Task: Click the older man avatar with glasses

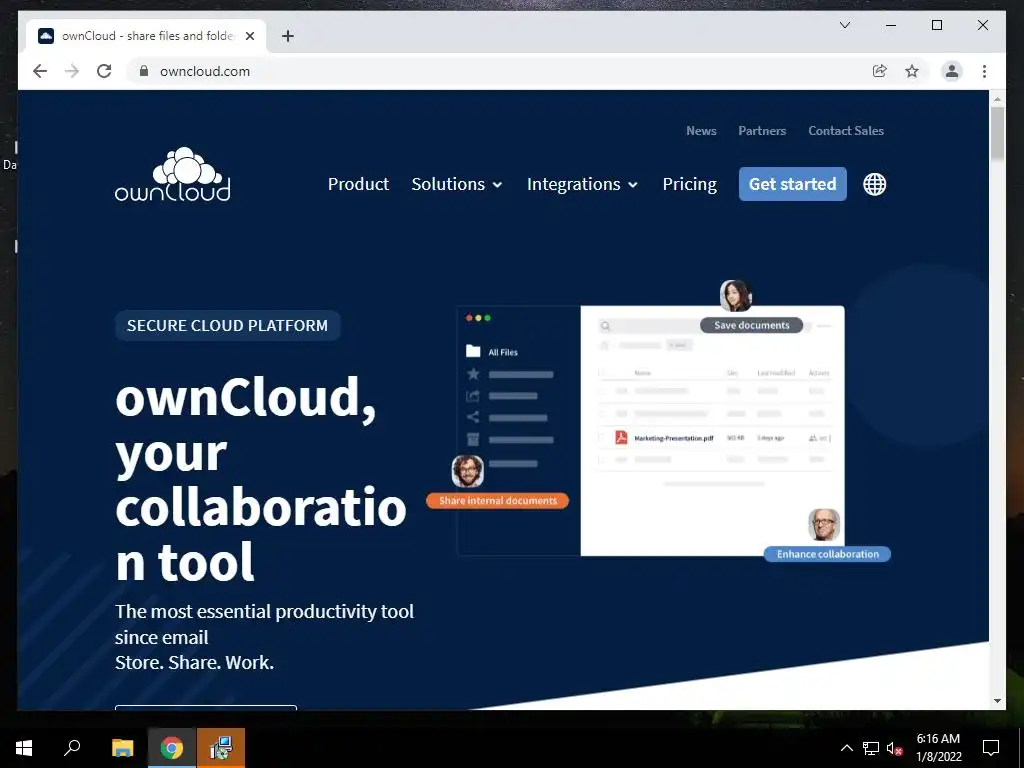Action: pyautogui.click(x=824, y=524)
